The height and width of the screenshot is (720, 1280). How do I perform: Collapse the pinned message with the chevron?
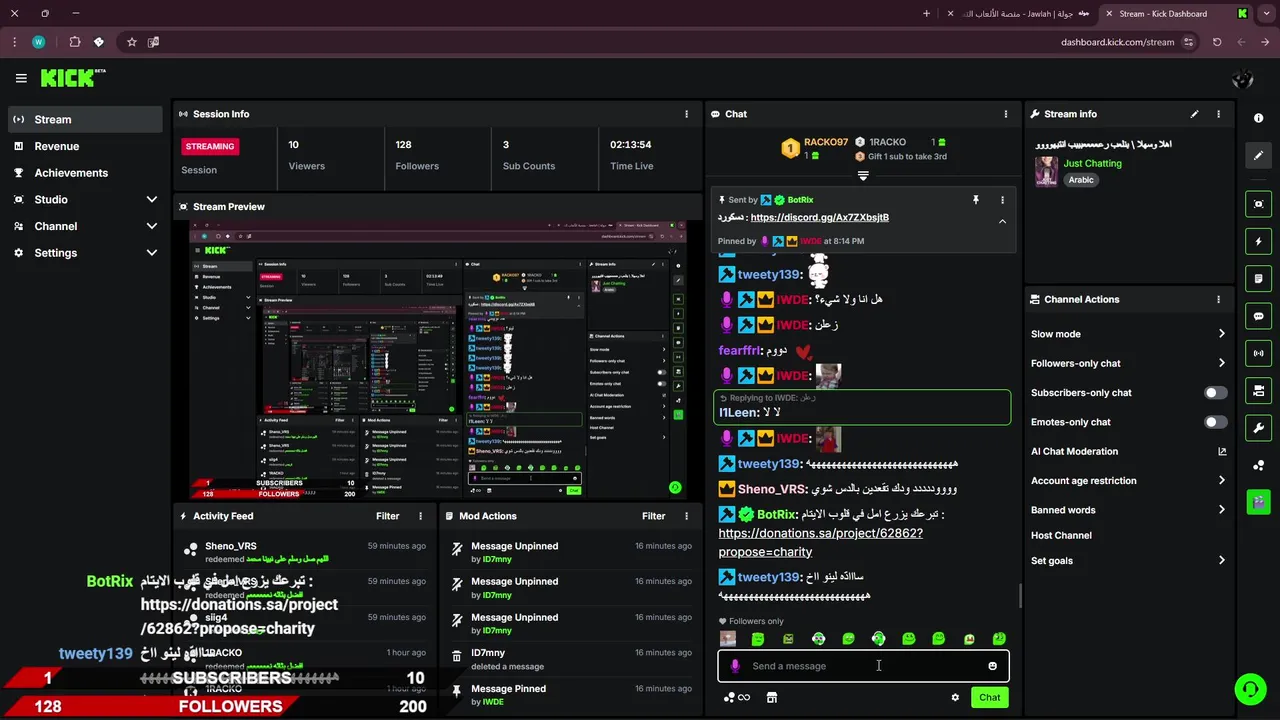(x=1002, y=221)
